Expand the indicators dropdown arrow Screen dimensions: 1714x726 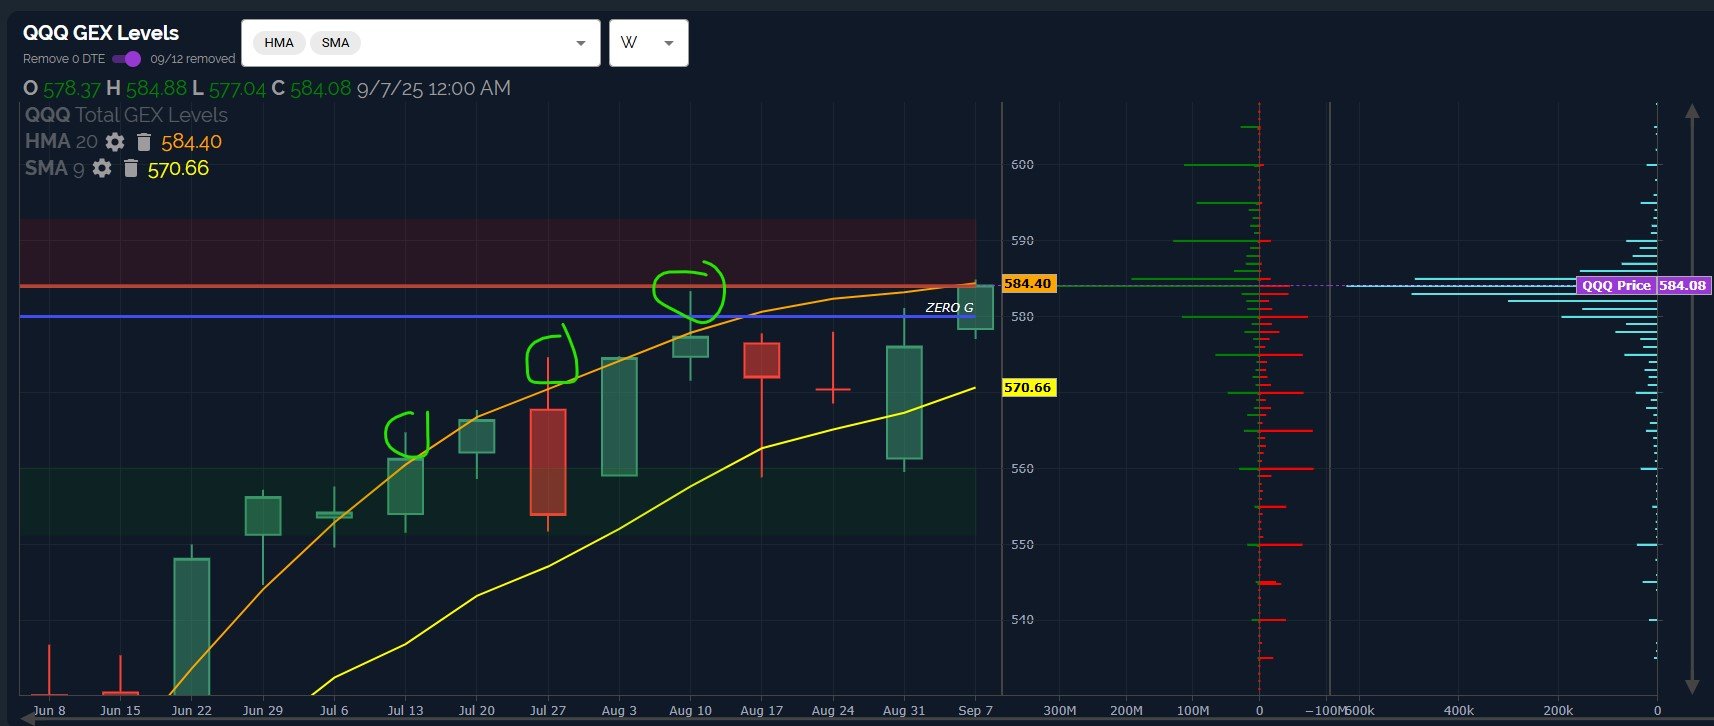[x=581, y=43]
